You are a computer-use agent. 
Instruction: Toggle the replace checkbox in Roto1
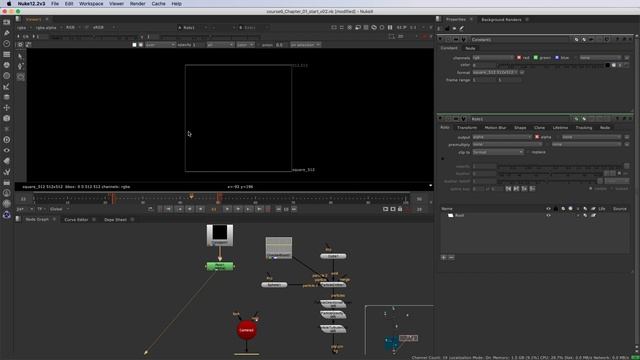click(x=528, y=152)
